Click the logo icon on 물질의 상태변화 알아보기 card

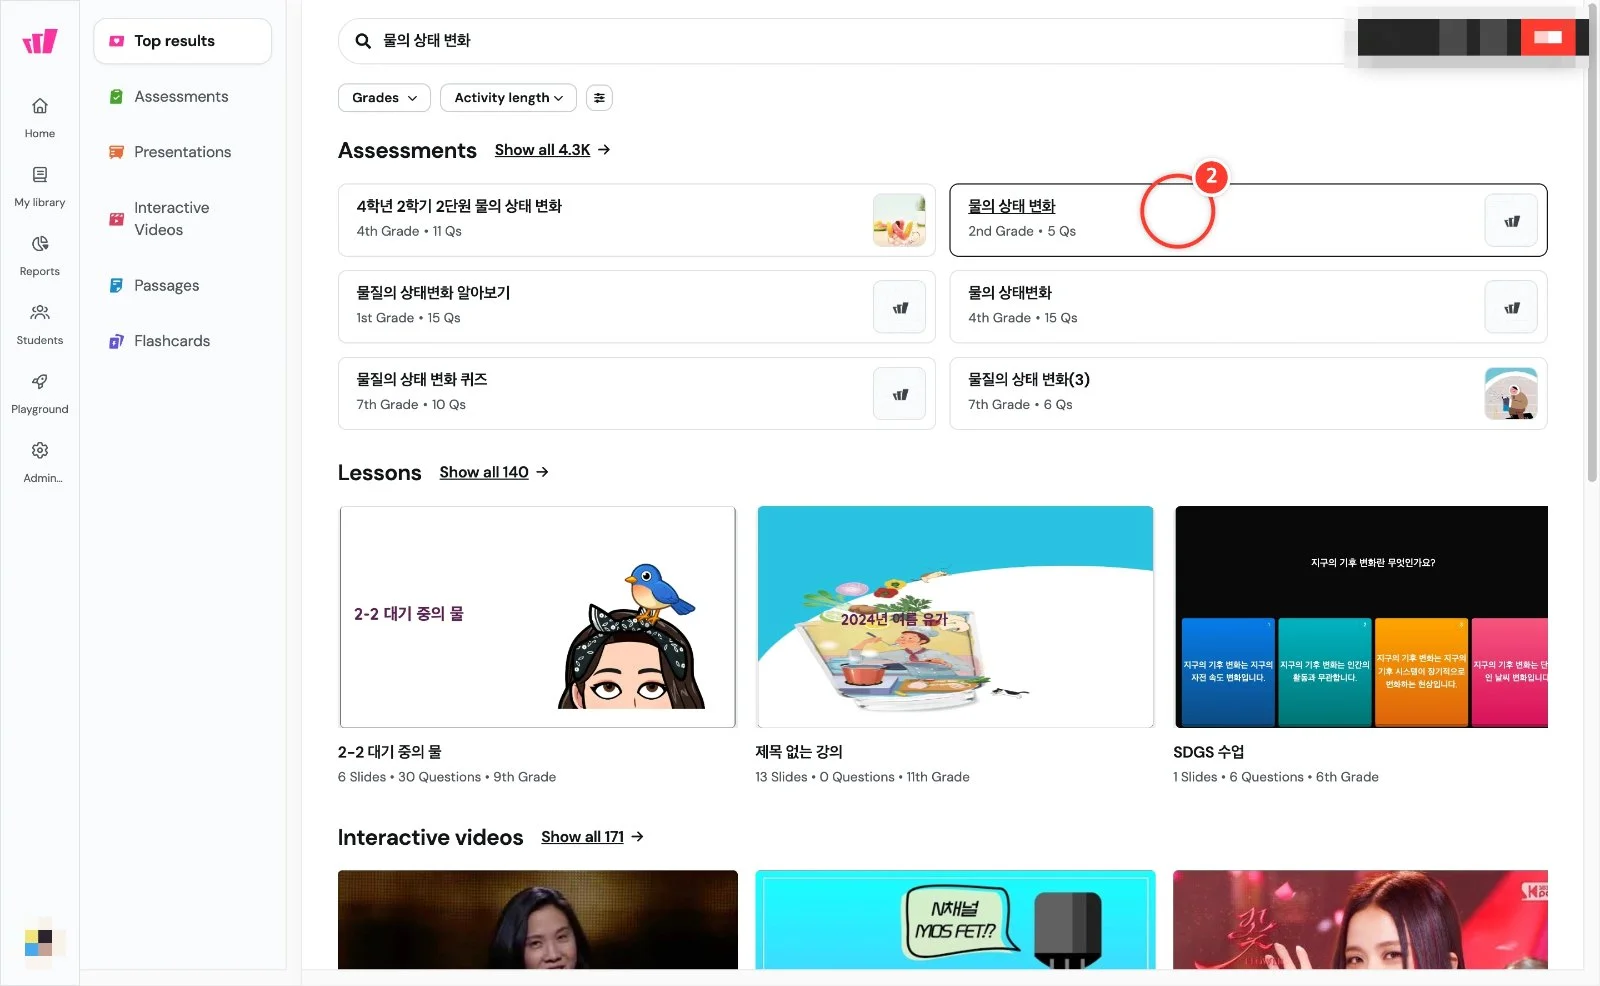900,307
